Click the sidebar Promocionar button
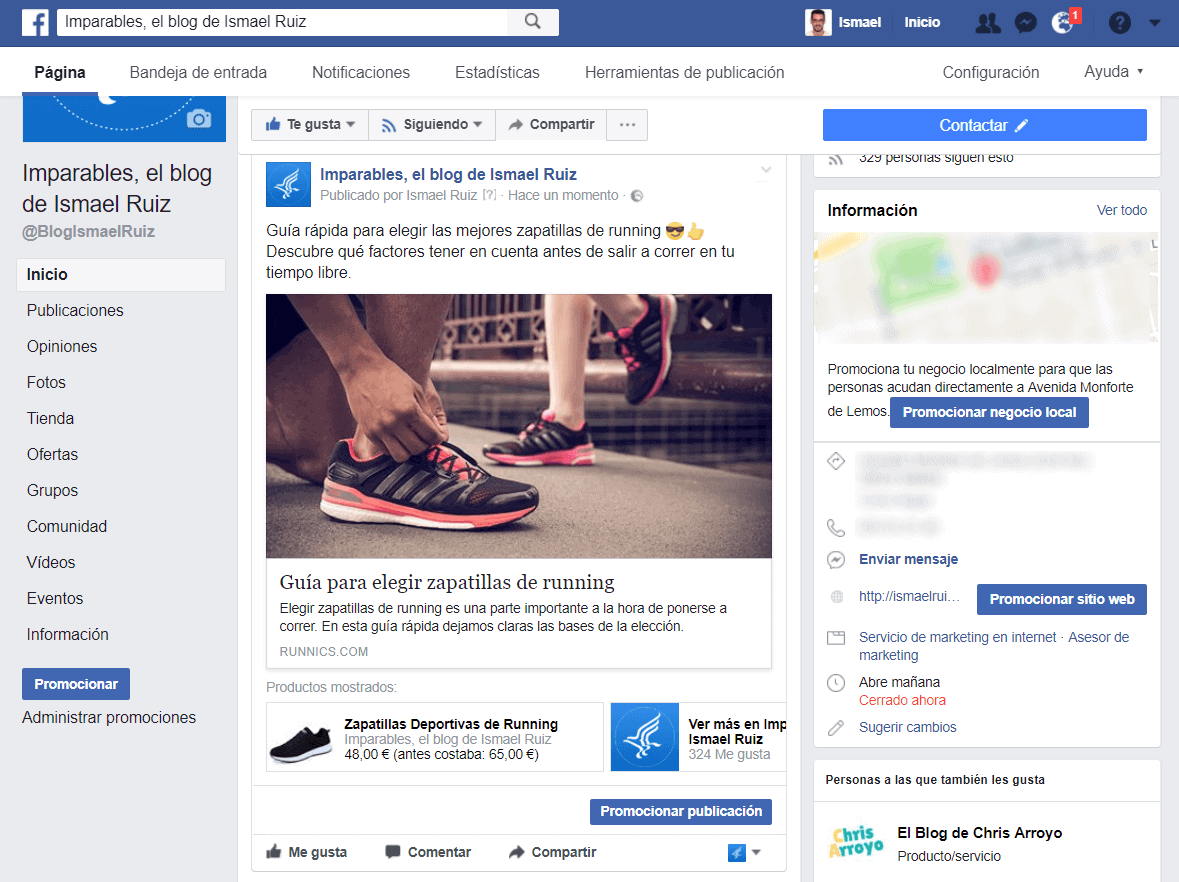The width and height of the screenshot is (1179, 882). point(76,684)
